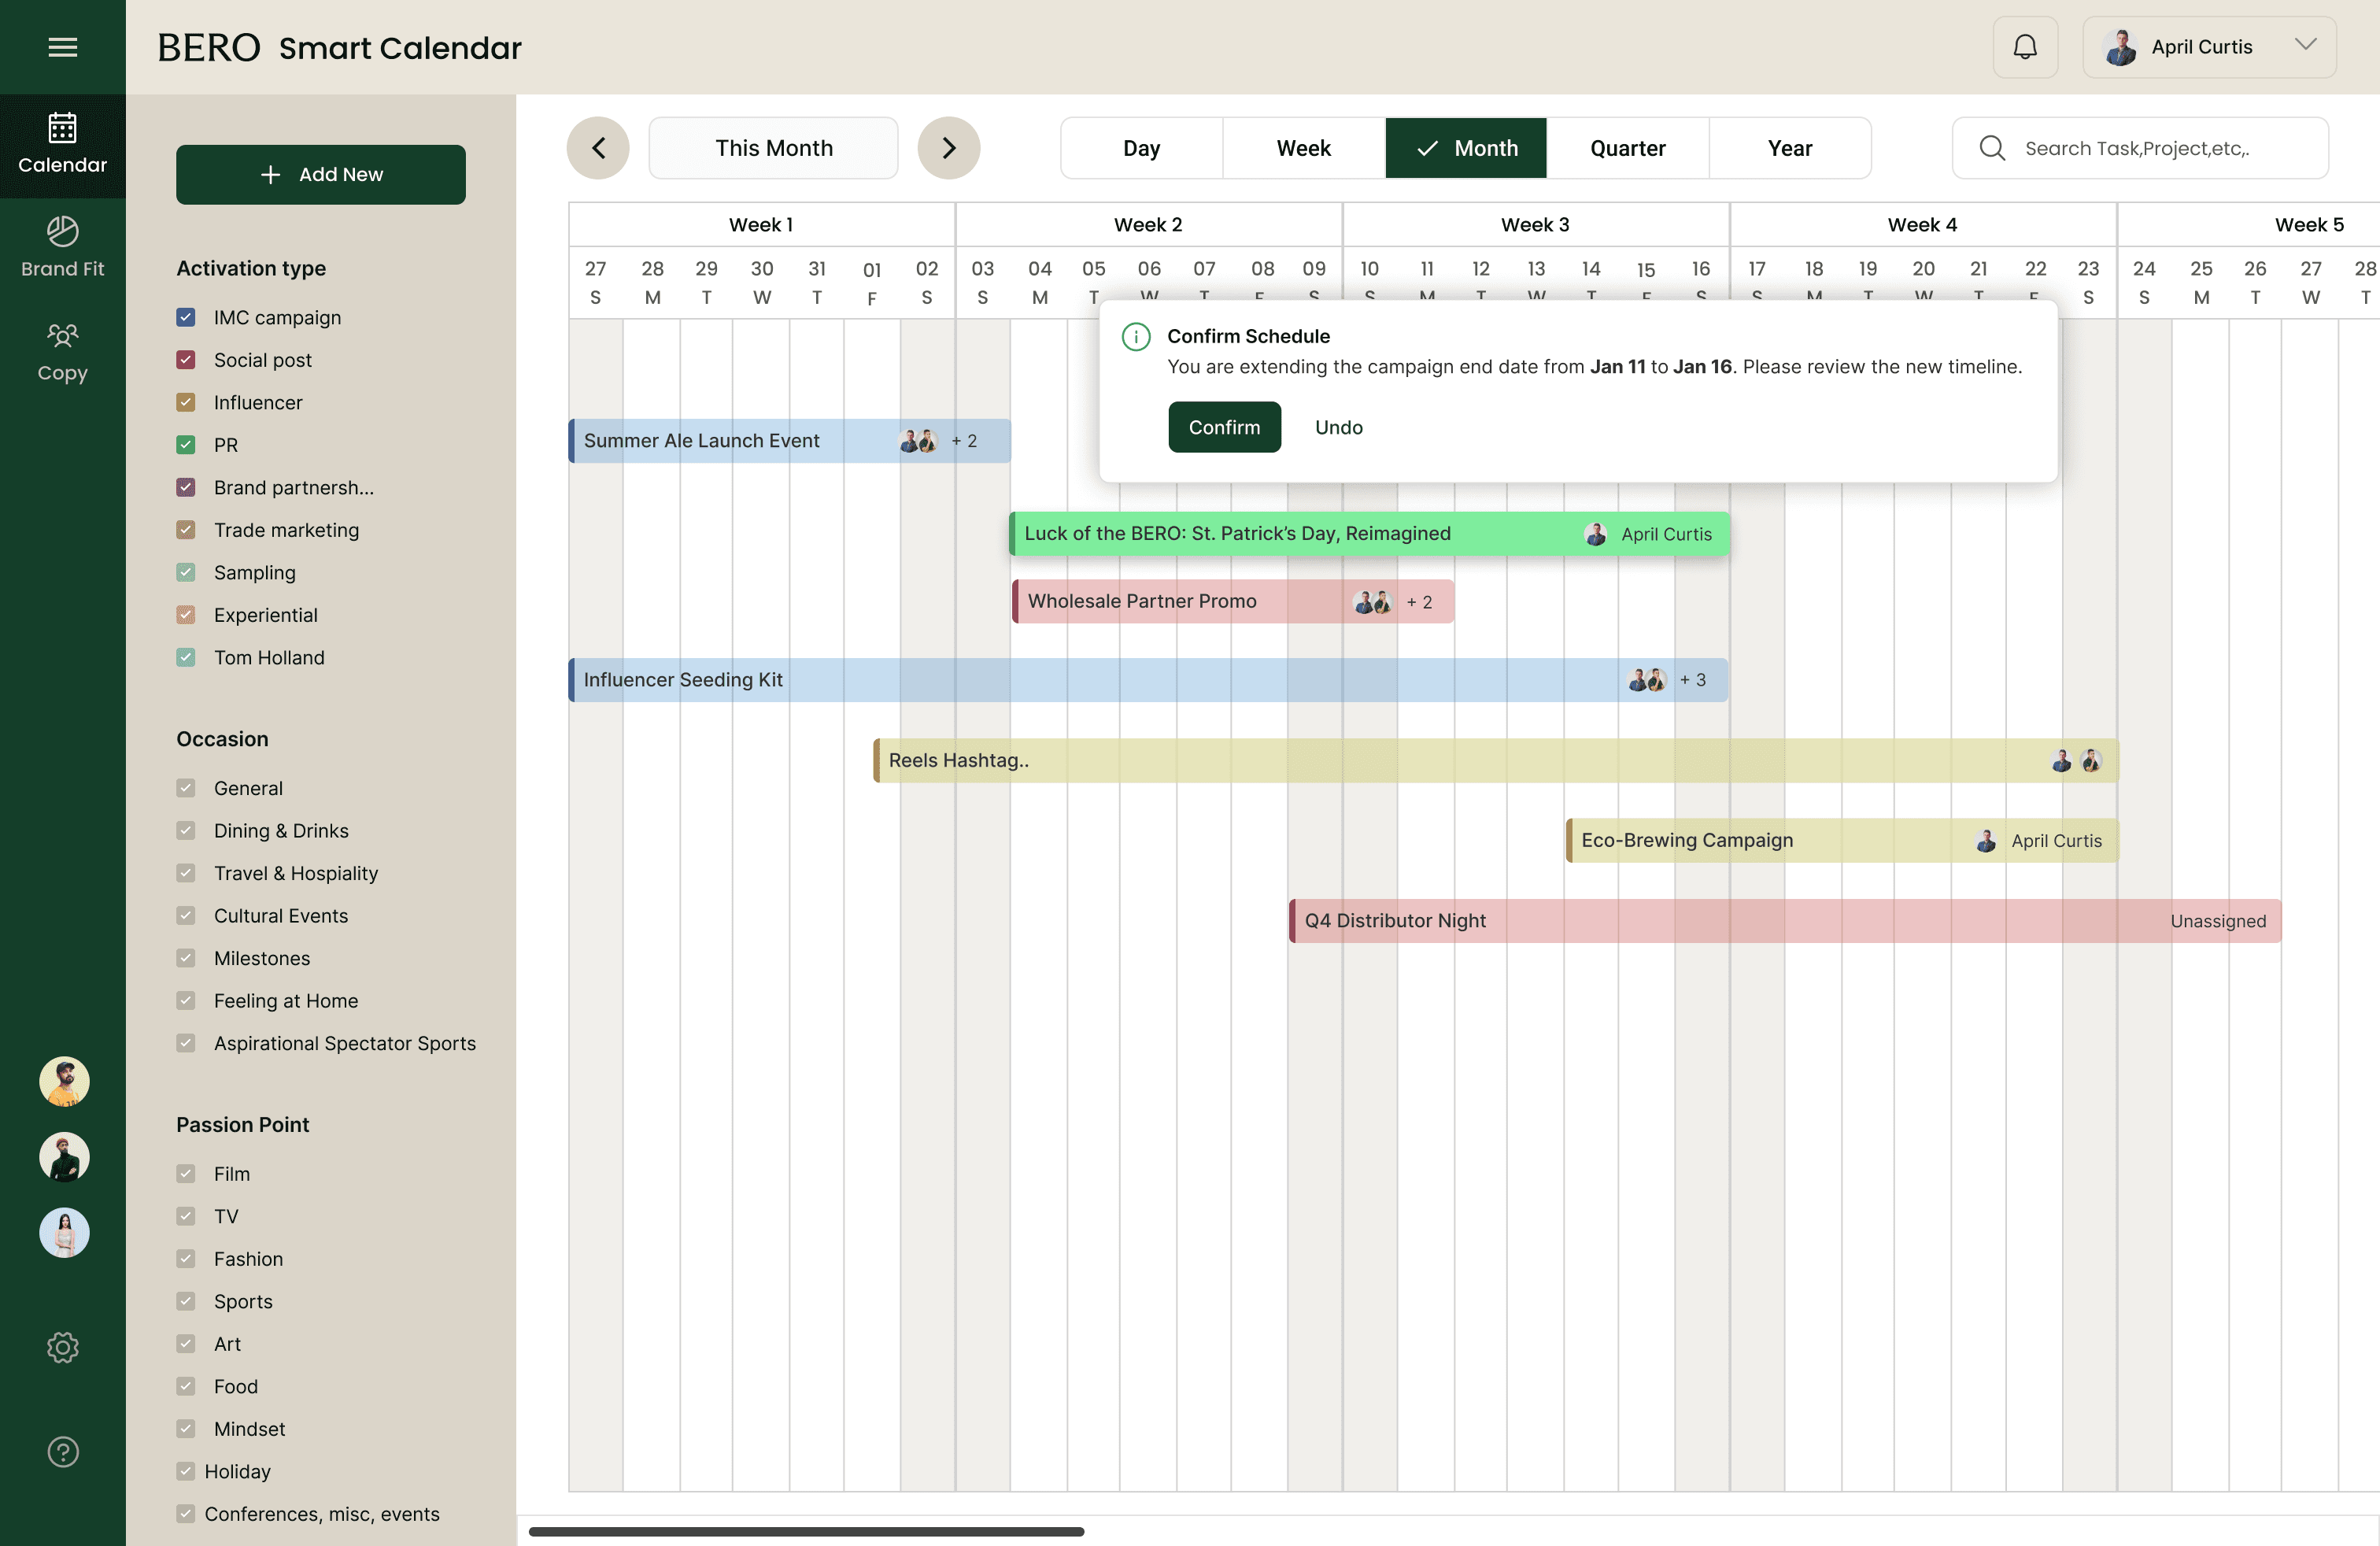Open the hamburger menu icon
This screenshot has height=1546, width=2380.
[62, 47]
